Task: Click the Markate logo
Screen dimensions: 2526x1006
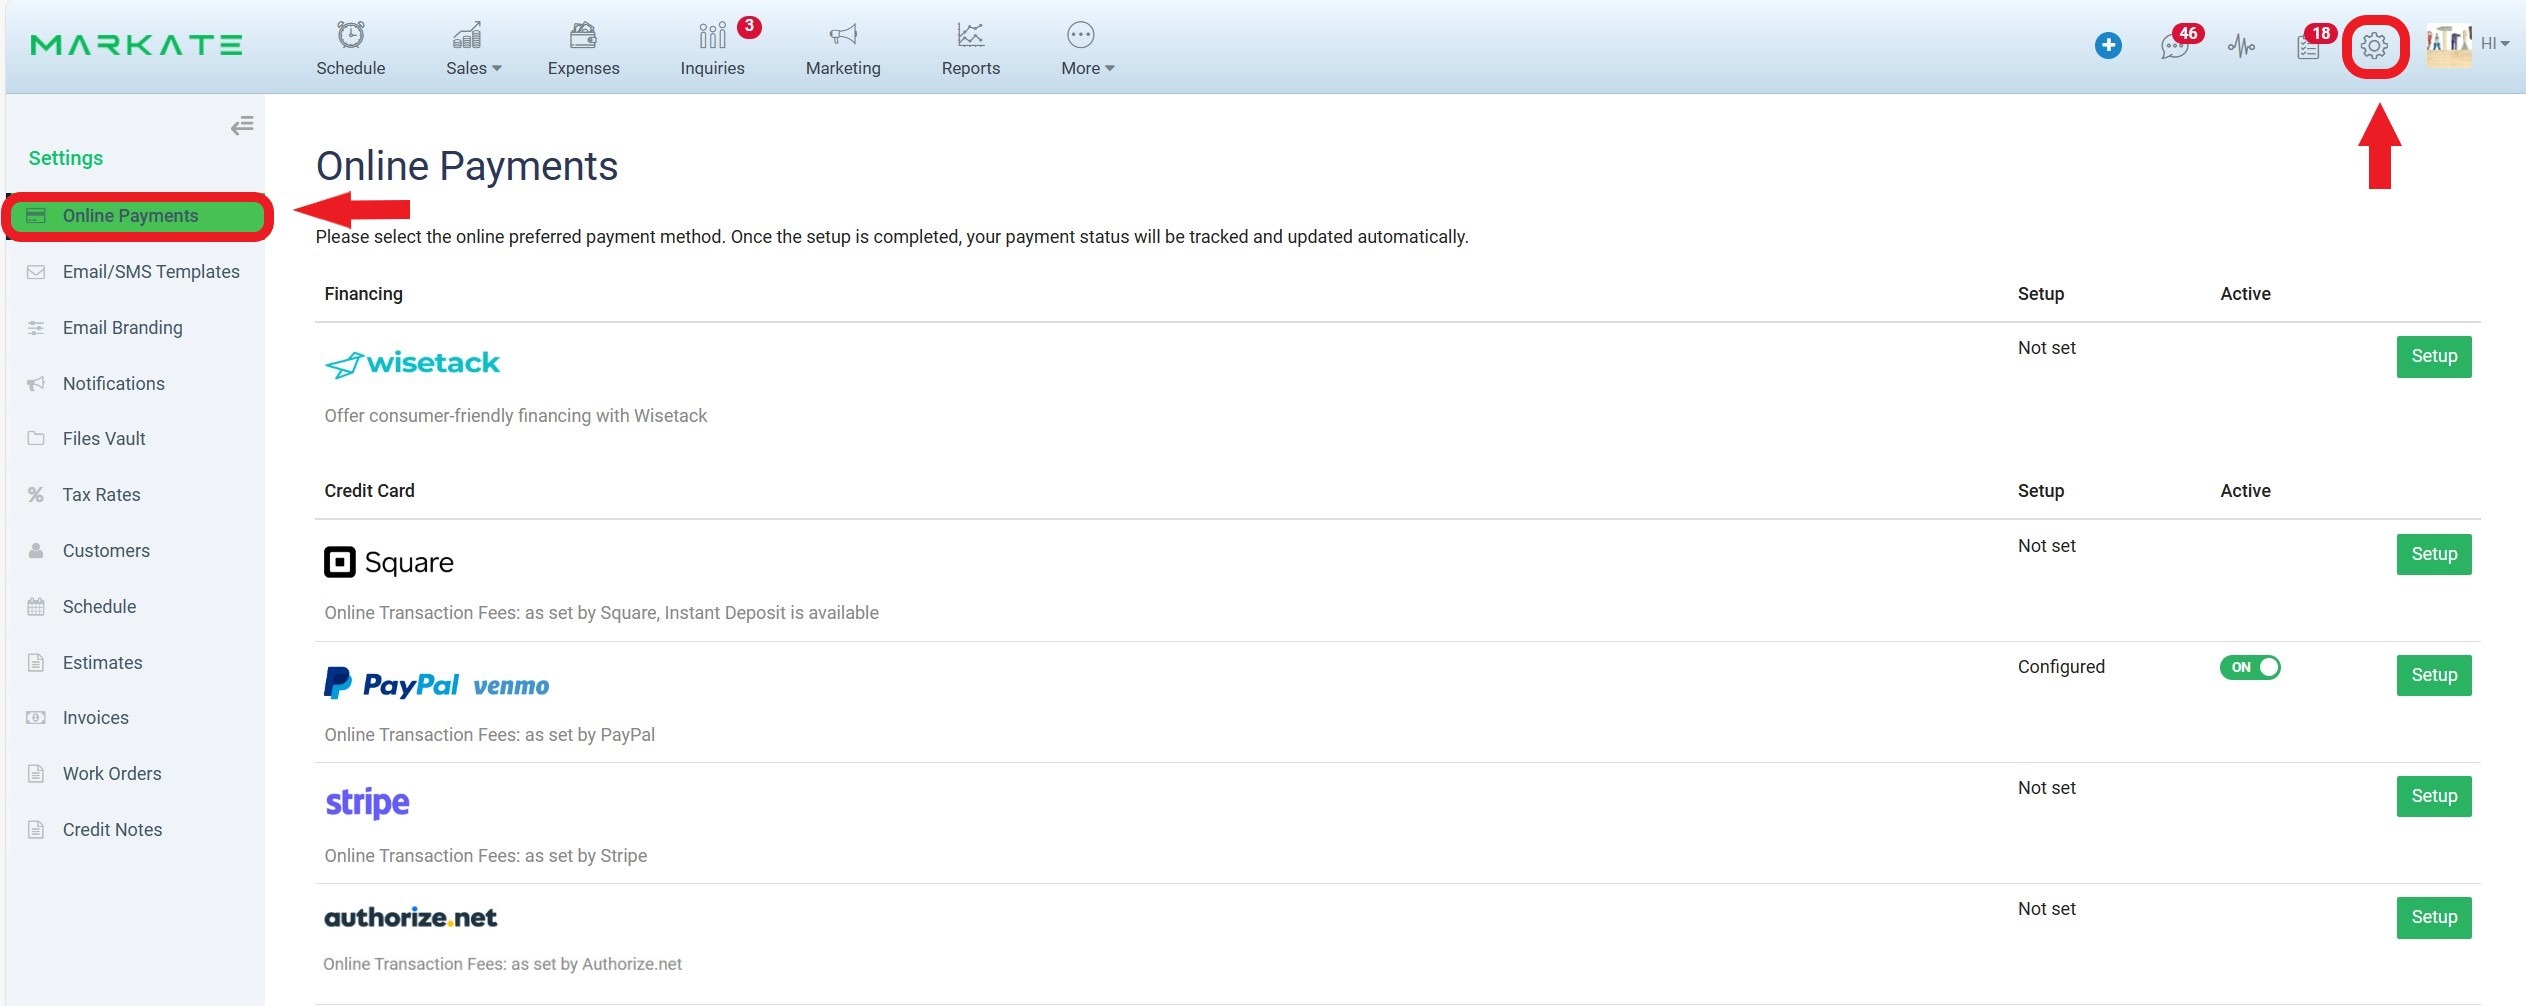Action: click(136, 45)
